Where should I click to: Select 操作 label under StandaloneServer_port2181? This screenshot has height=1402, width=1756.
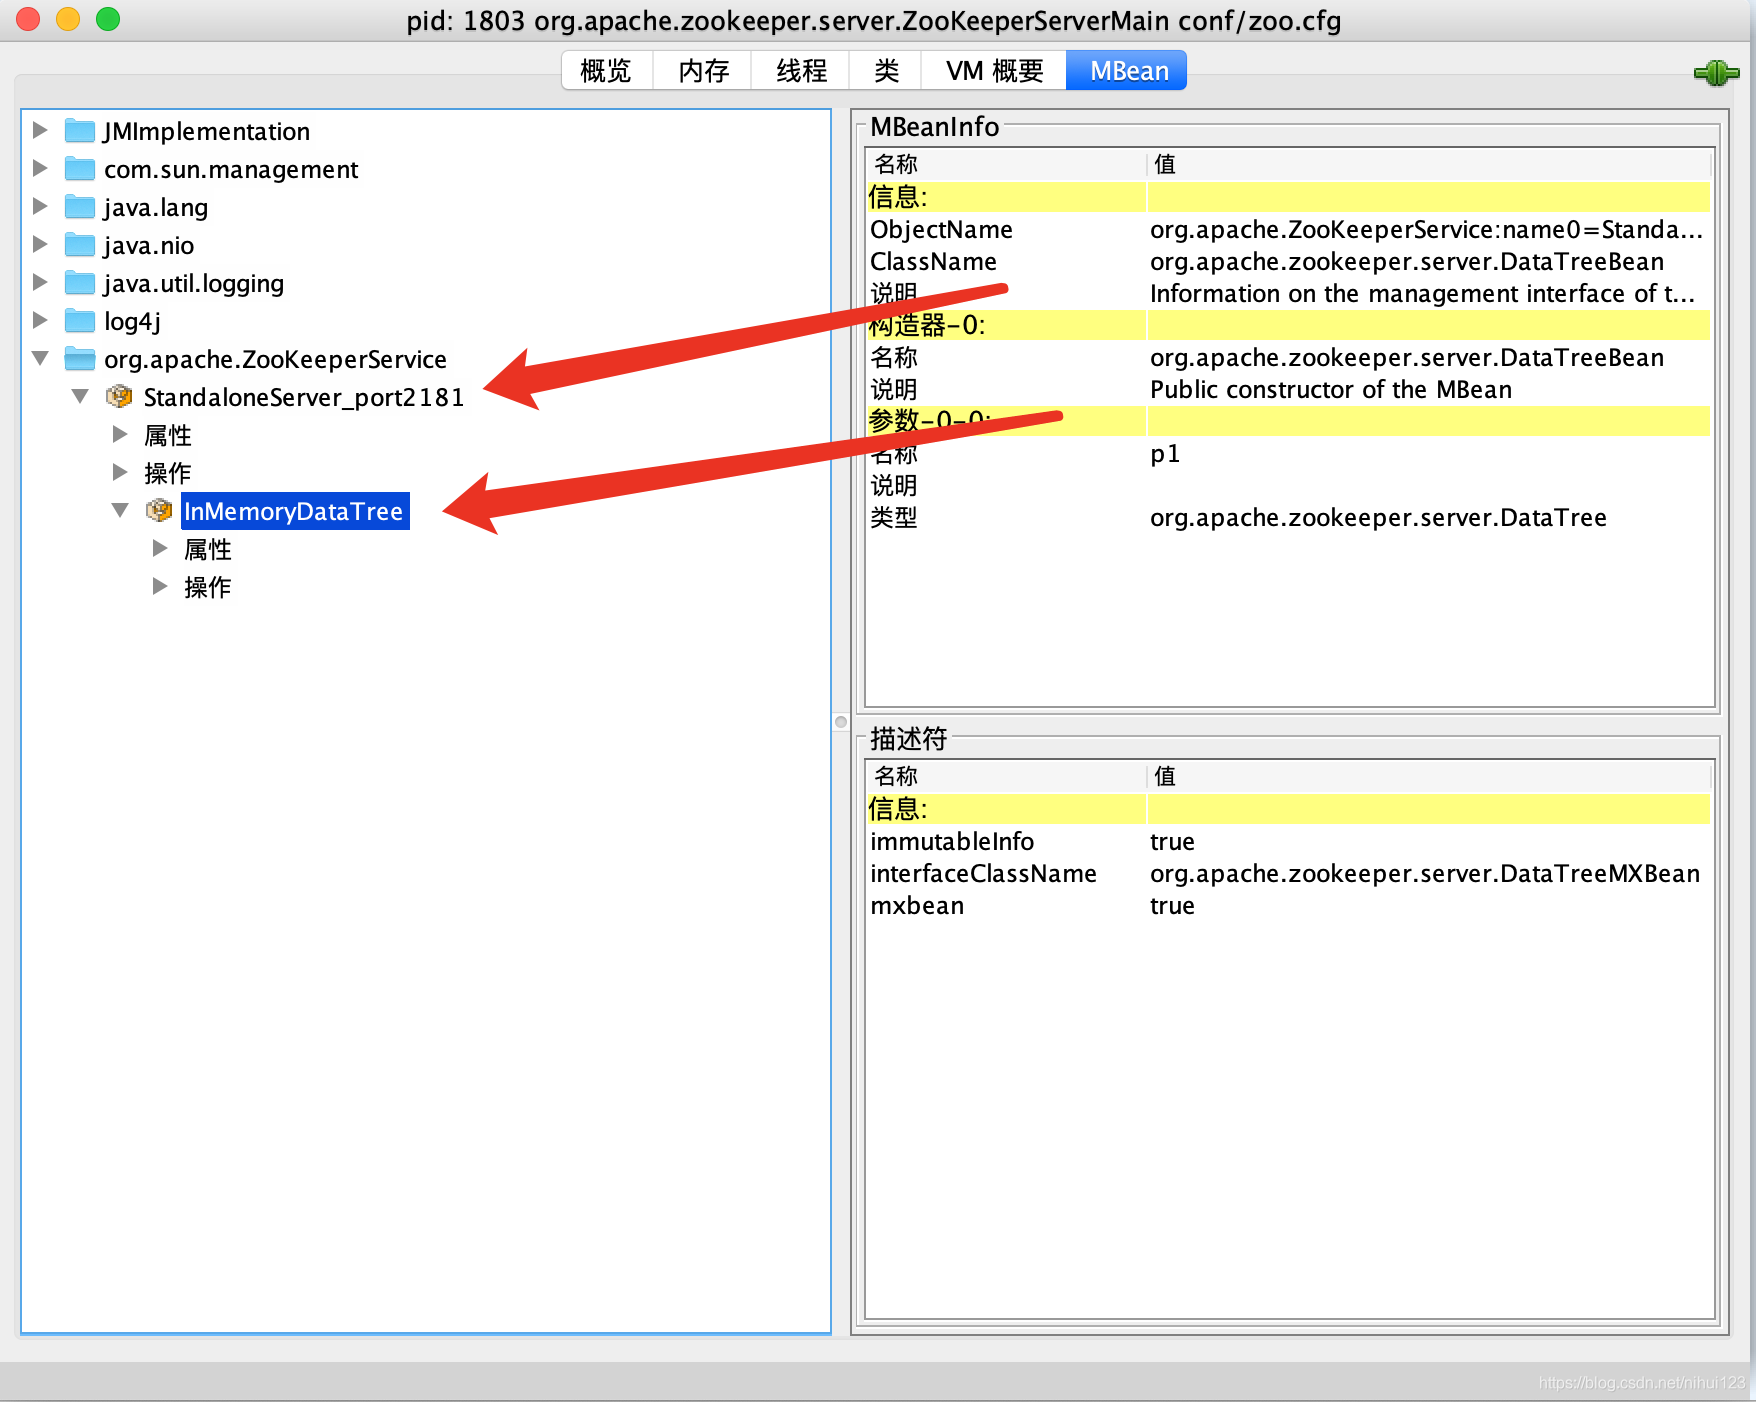(x=168, y=473)
